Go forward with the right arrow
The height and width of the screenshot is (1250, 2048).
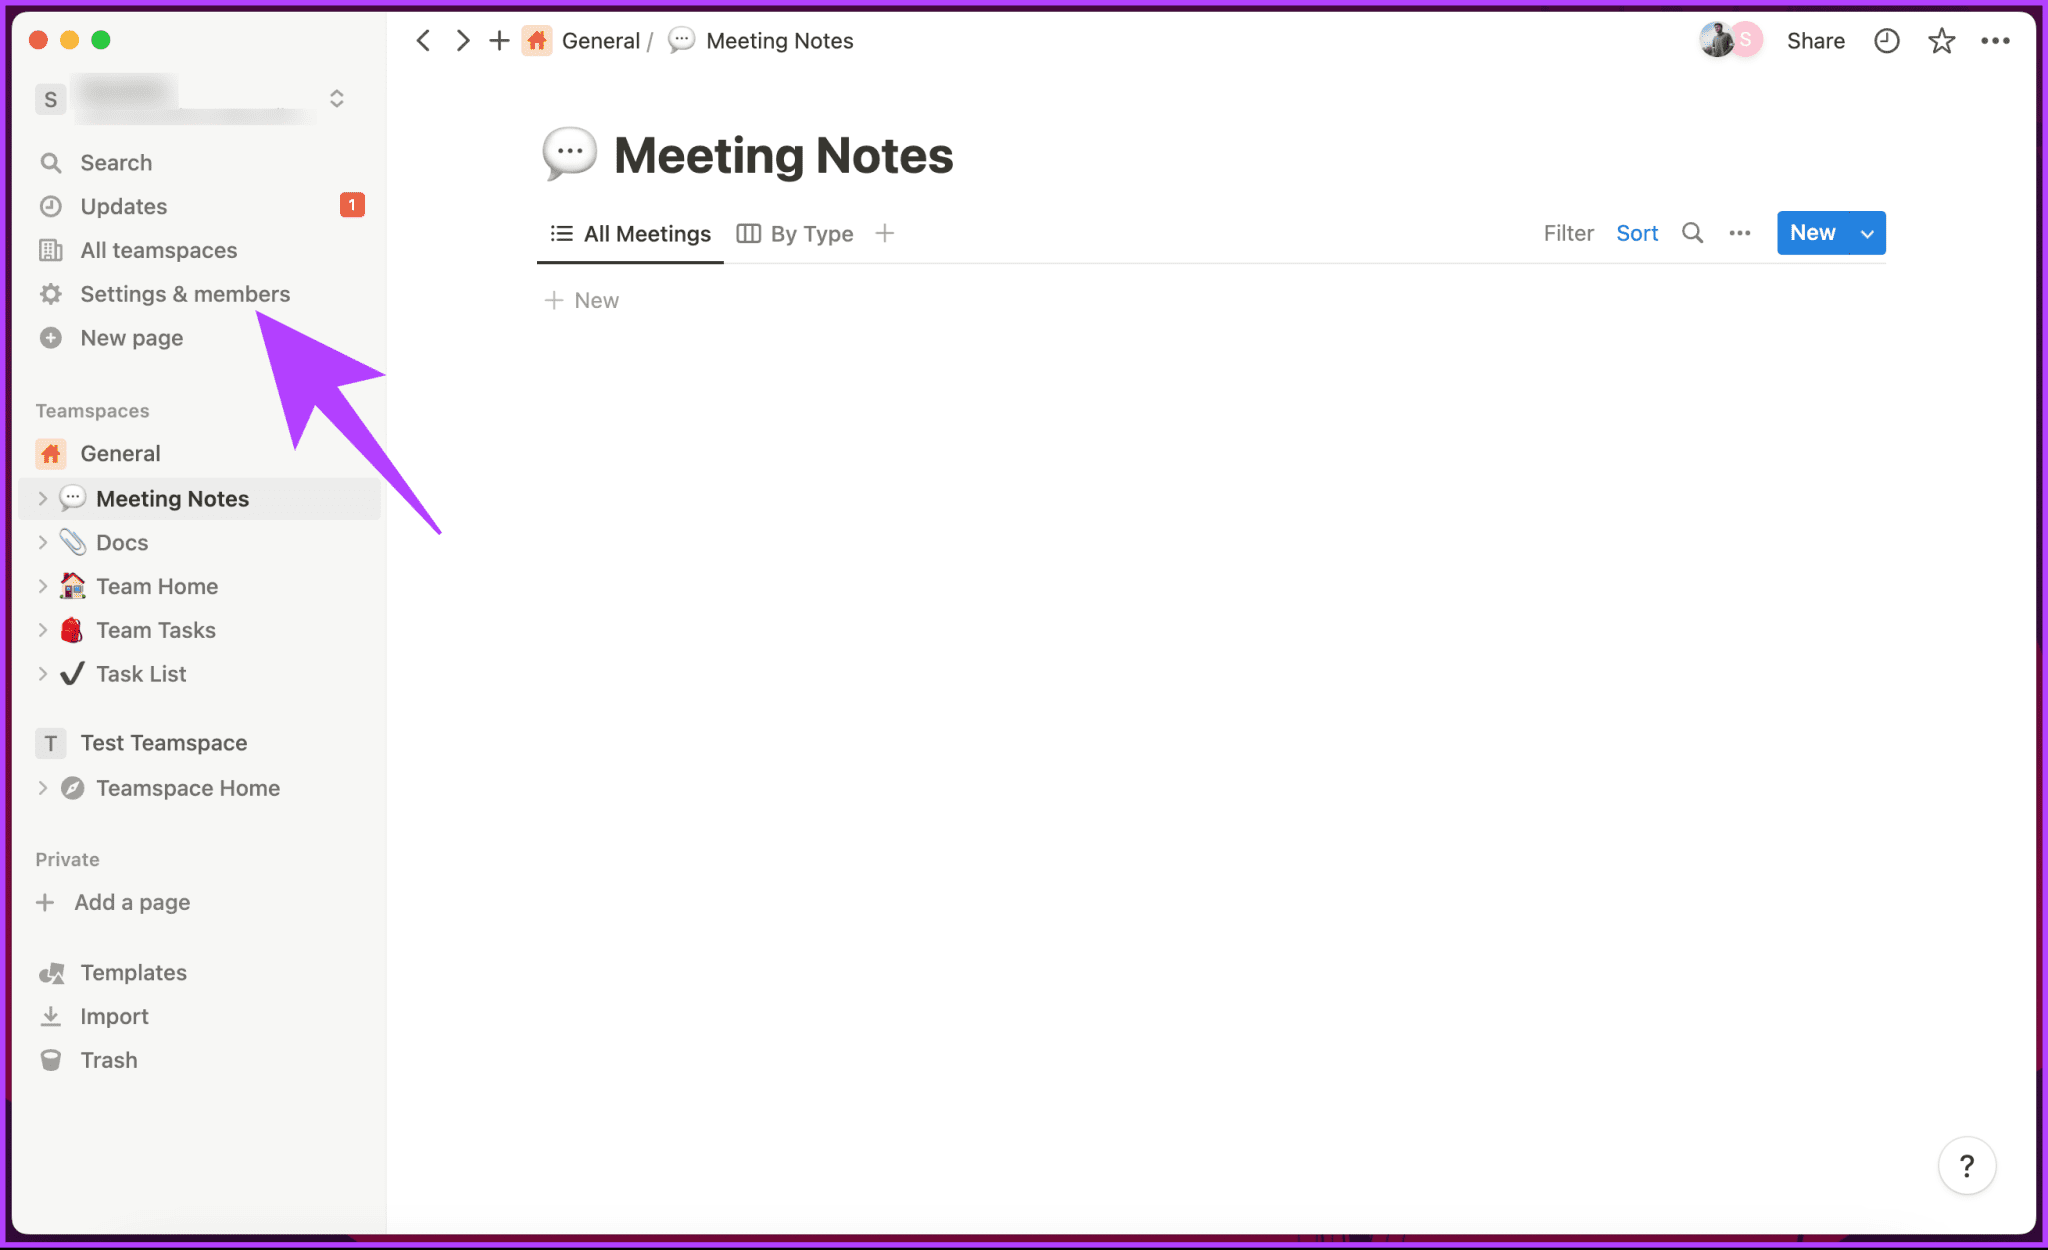462,41
